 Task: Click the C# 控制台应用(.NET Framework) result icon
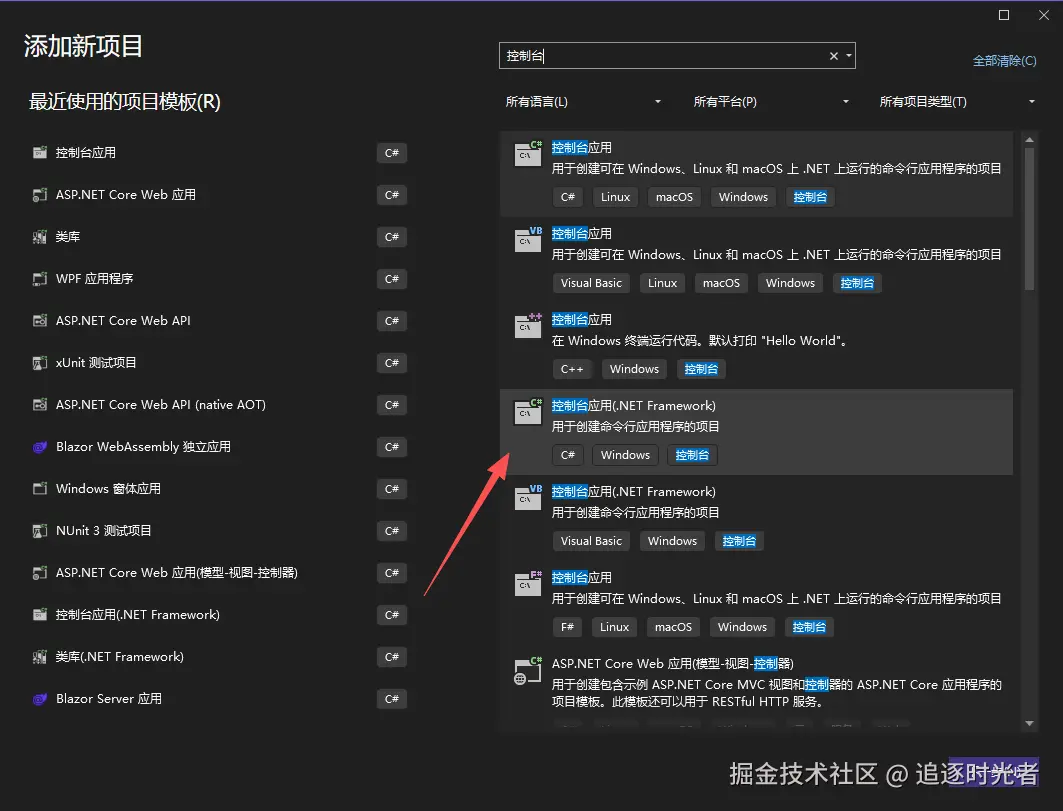tap(528, 412)
